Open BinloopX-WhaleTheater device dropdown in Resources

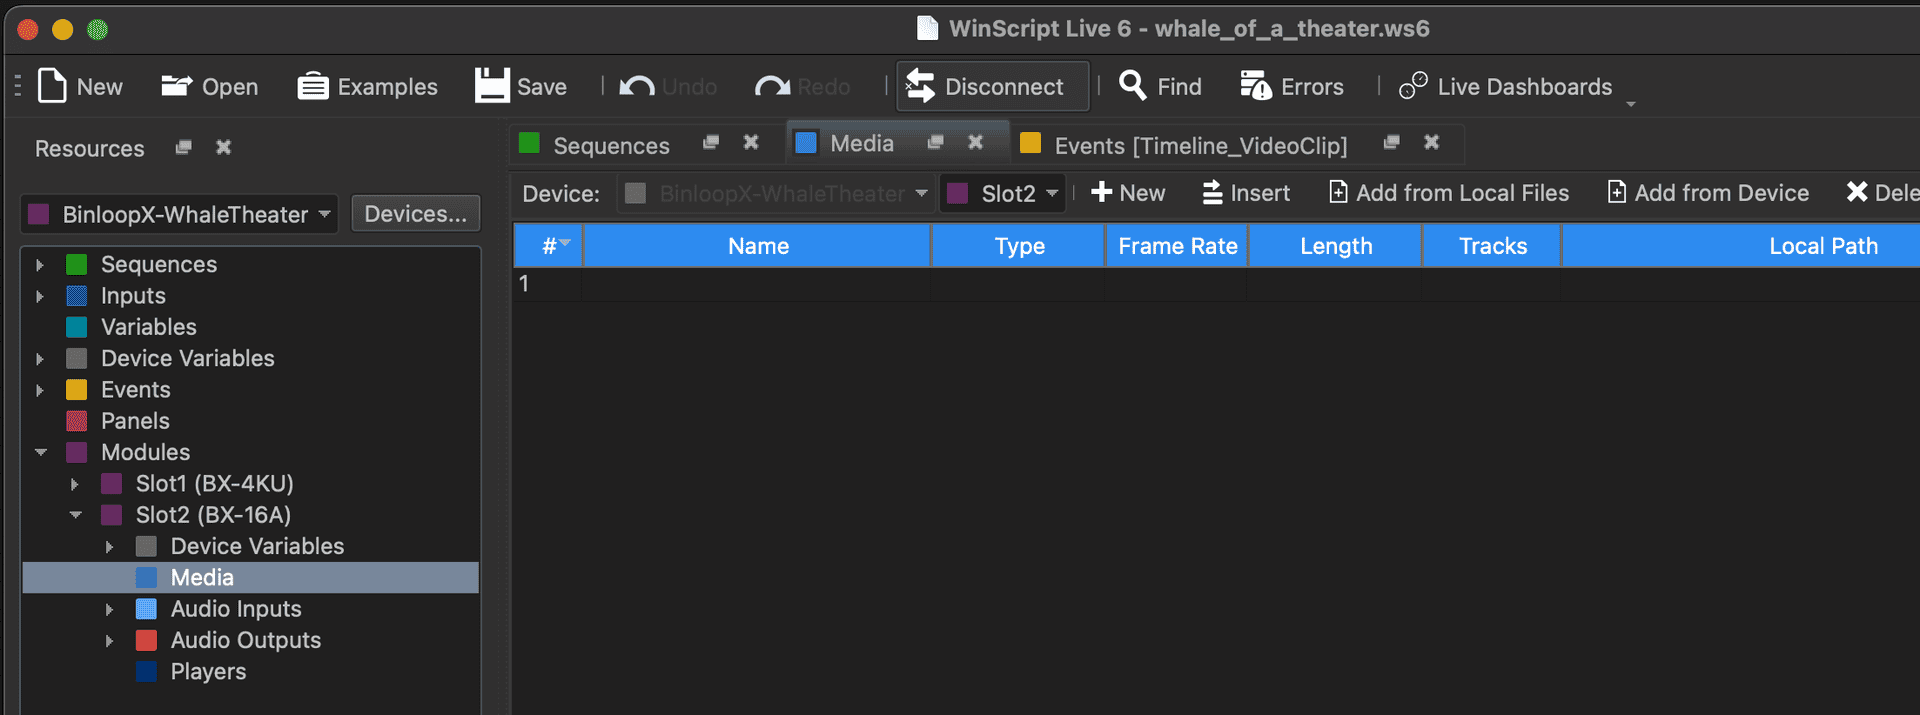pos(180,214)
